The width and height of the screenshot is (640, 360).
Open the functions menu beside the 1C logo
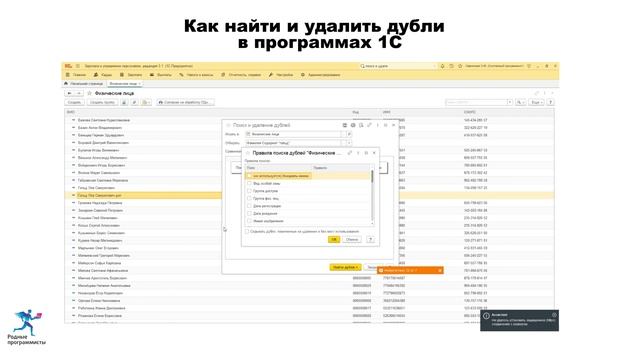point(78,66)
